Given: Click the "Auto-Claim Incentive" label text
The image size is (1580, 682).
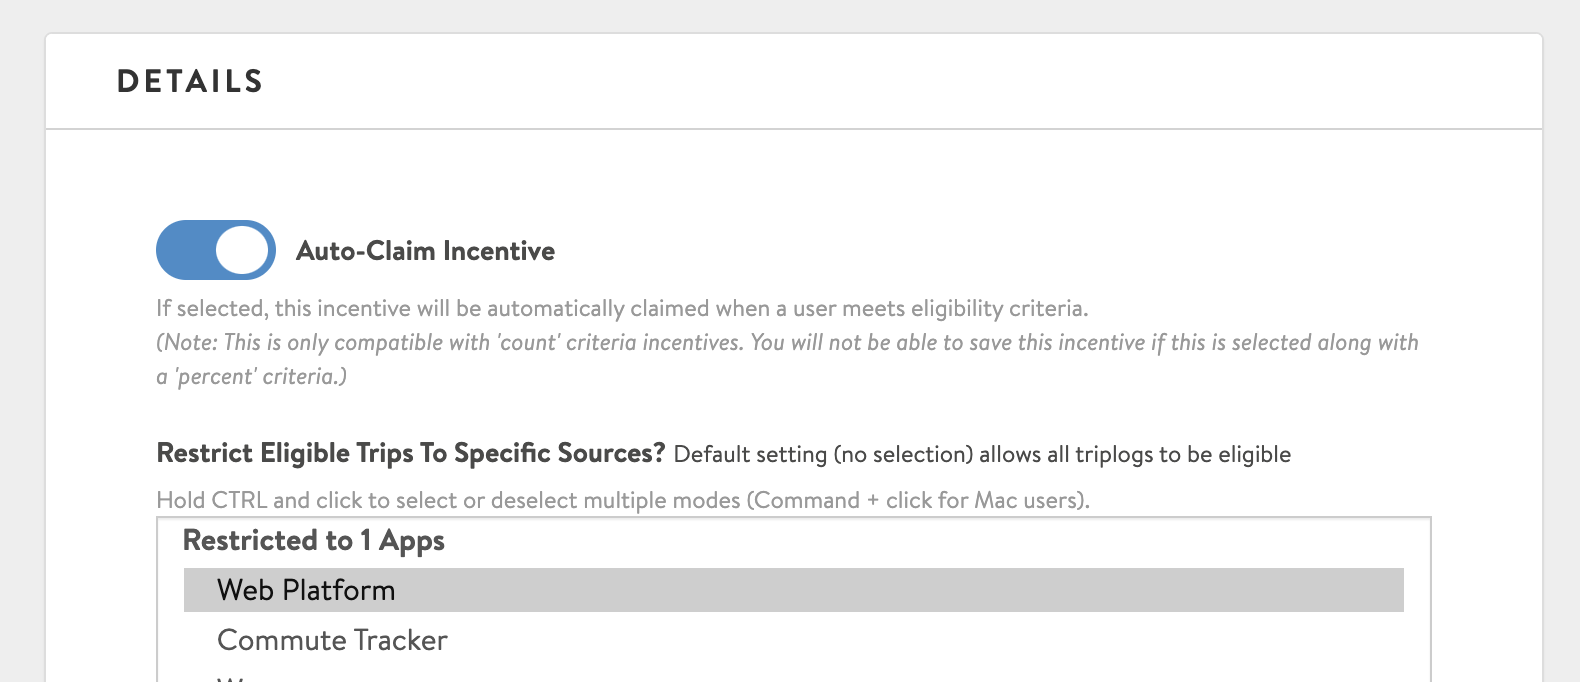Looking at the screenshot, I should click(x=425, y=251).
